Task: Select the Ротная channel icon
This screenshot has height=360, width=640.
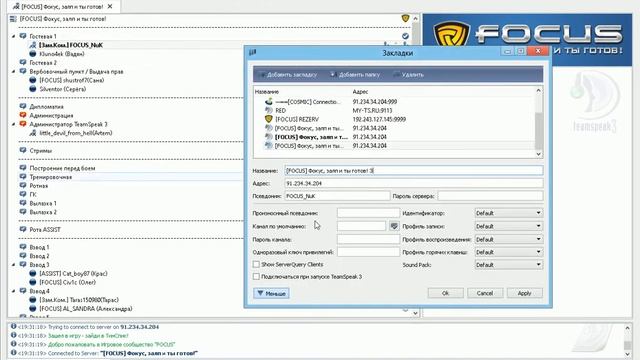Action: [23, 185]
